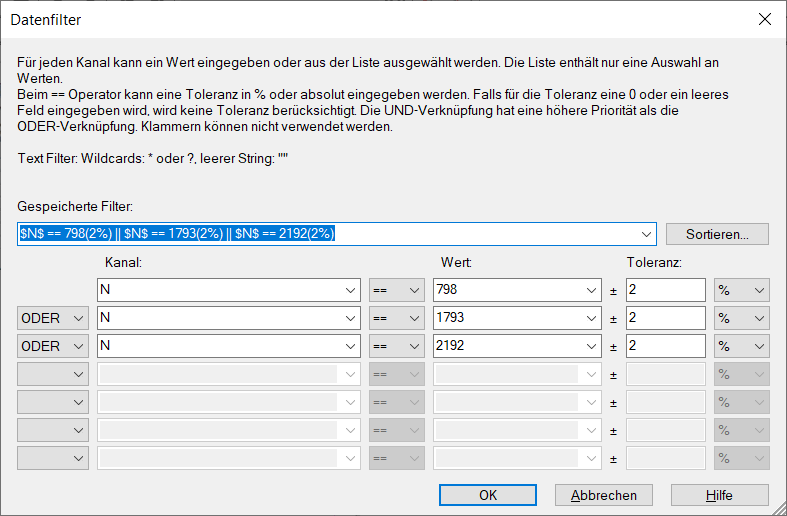Expand the Gespeicherte Filter dropdown
787x516 pixels.
tap(645, 234)
